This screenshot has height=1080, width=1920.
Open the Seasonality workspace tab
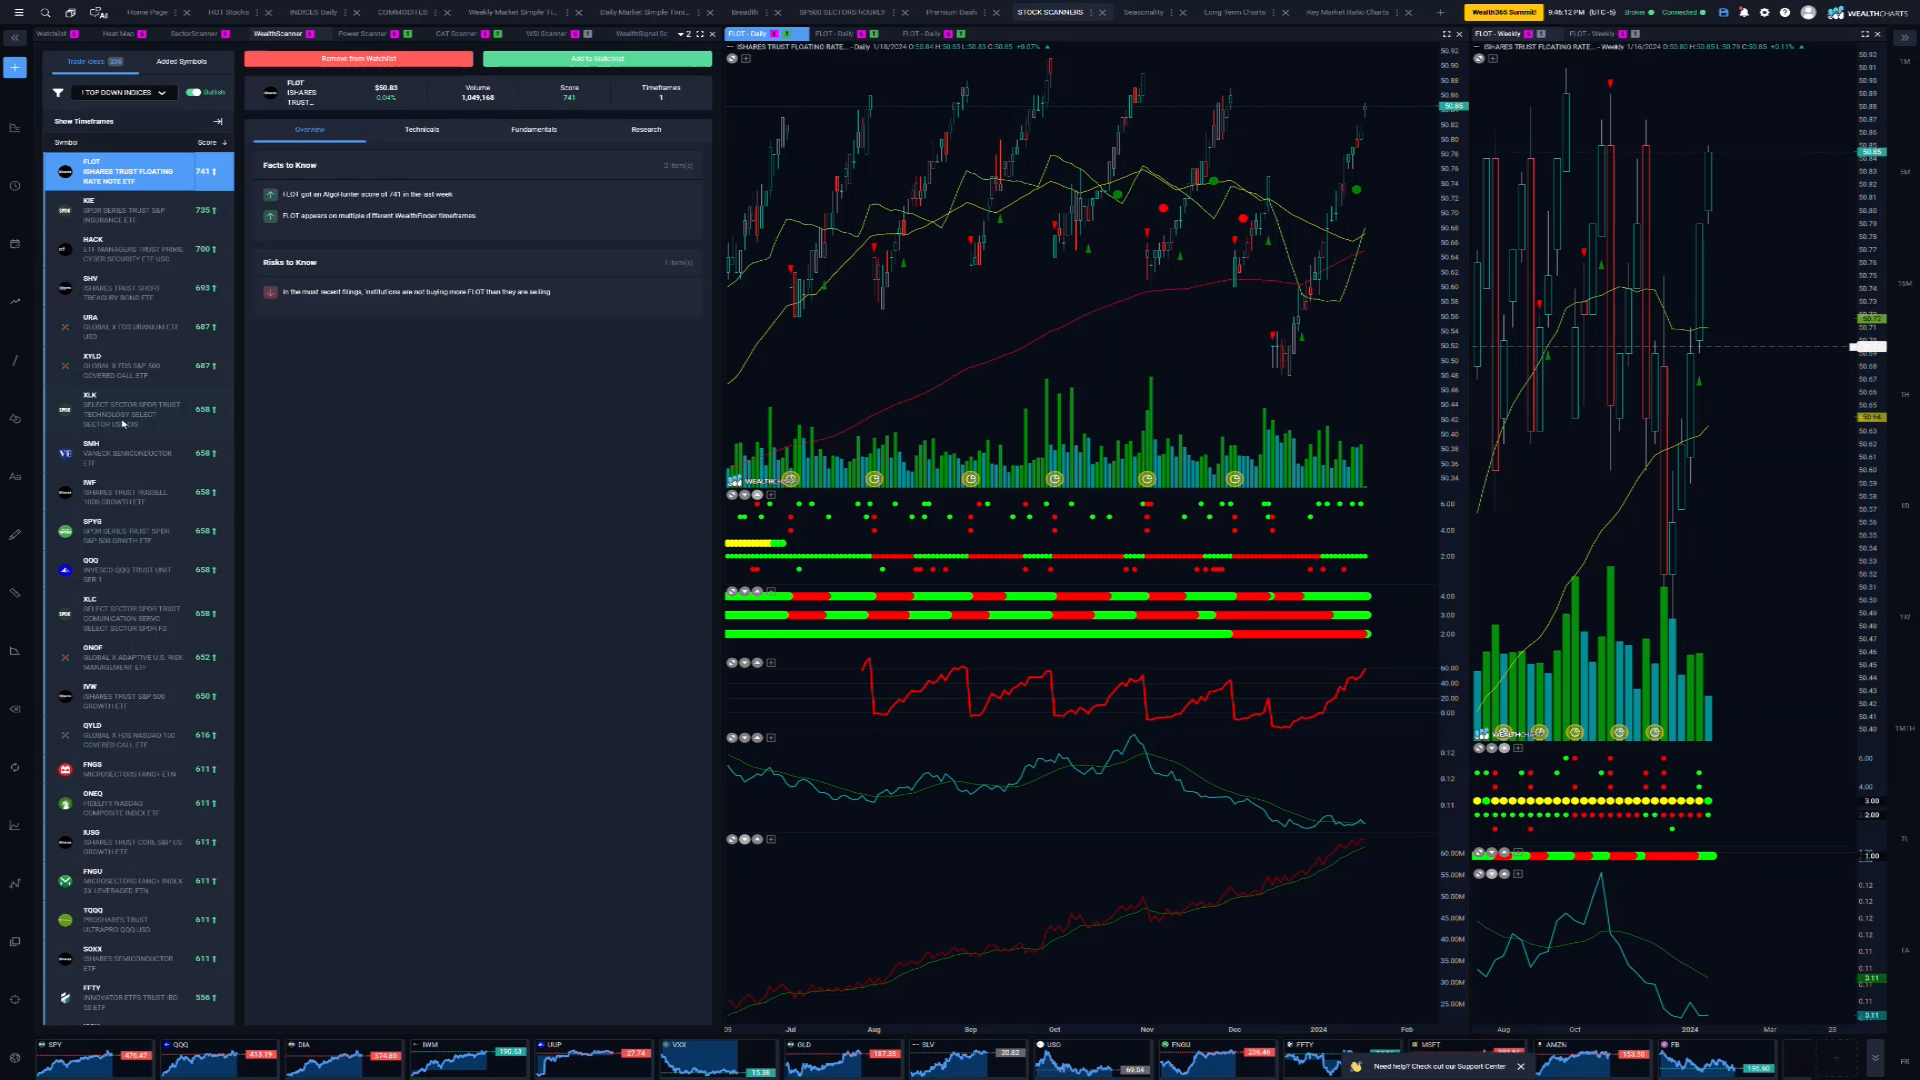pyautogui.click(x=1143, y=13)
